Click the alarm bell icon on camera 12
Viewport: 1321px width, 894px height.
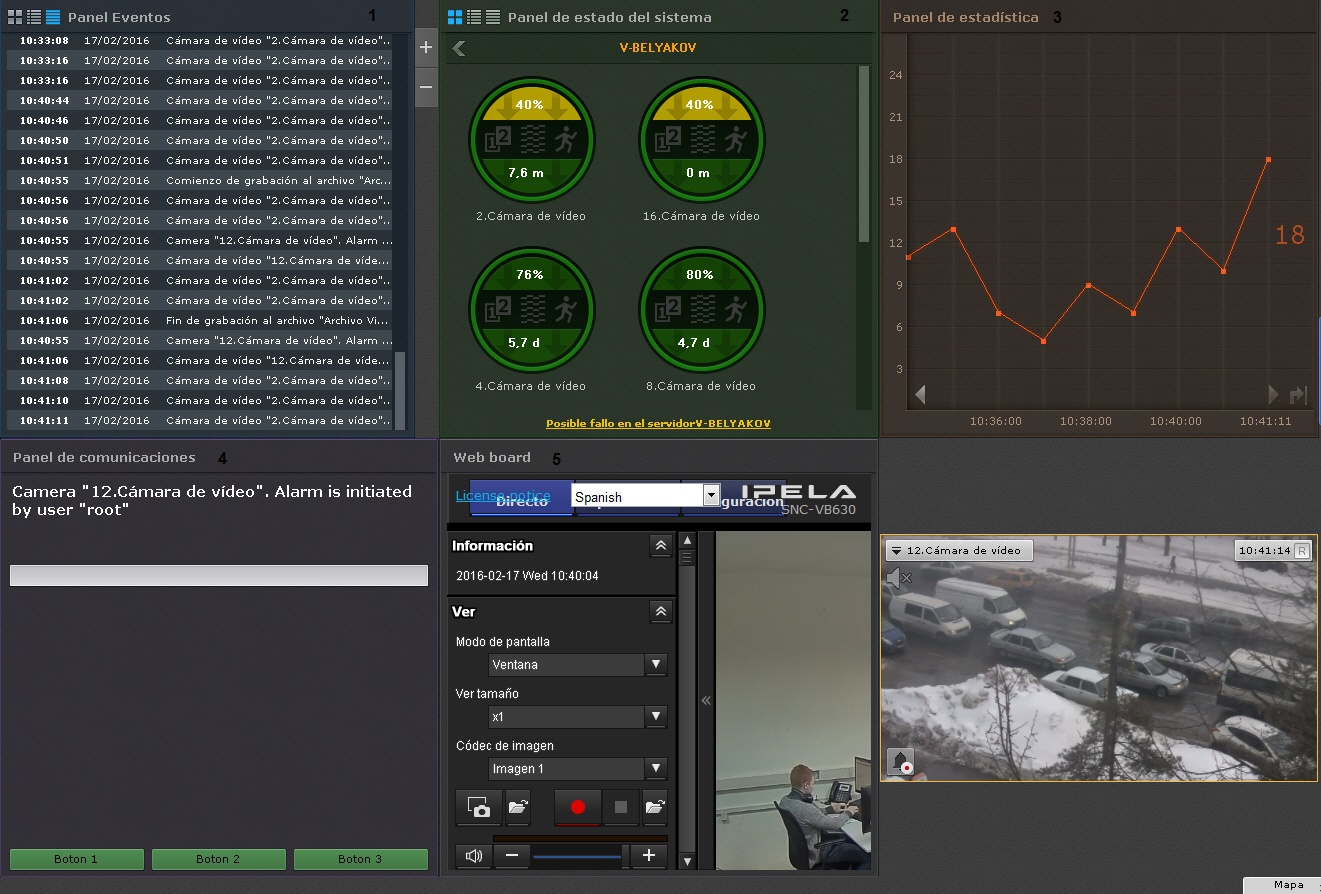point(901,762)
